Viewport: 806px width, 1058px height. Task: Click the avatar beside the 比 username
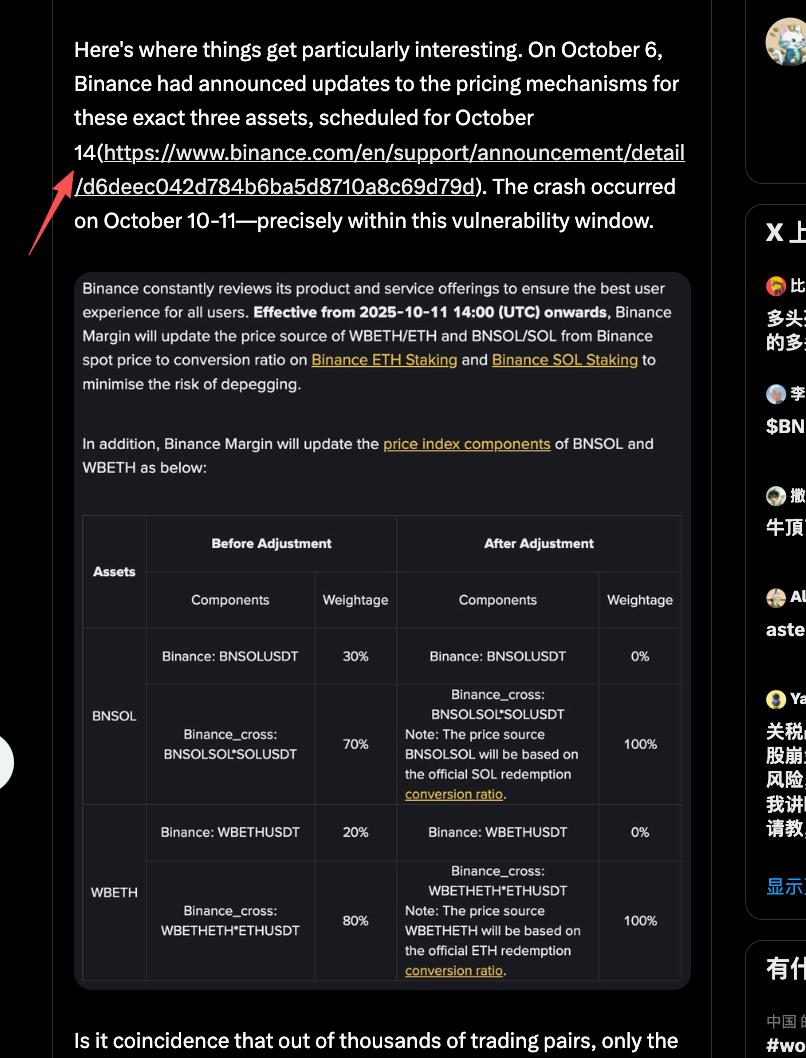(x=776, y=287)
